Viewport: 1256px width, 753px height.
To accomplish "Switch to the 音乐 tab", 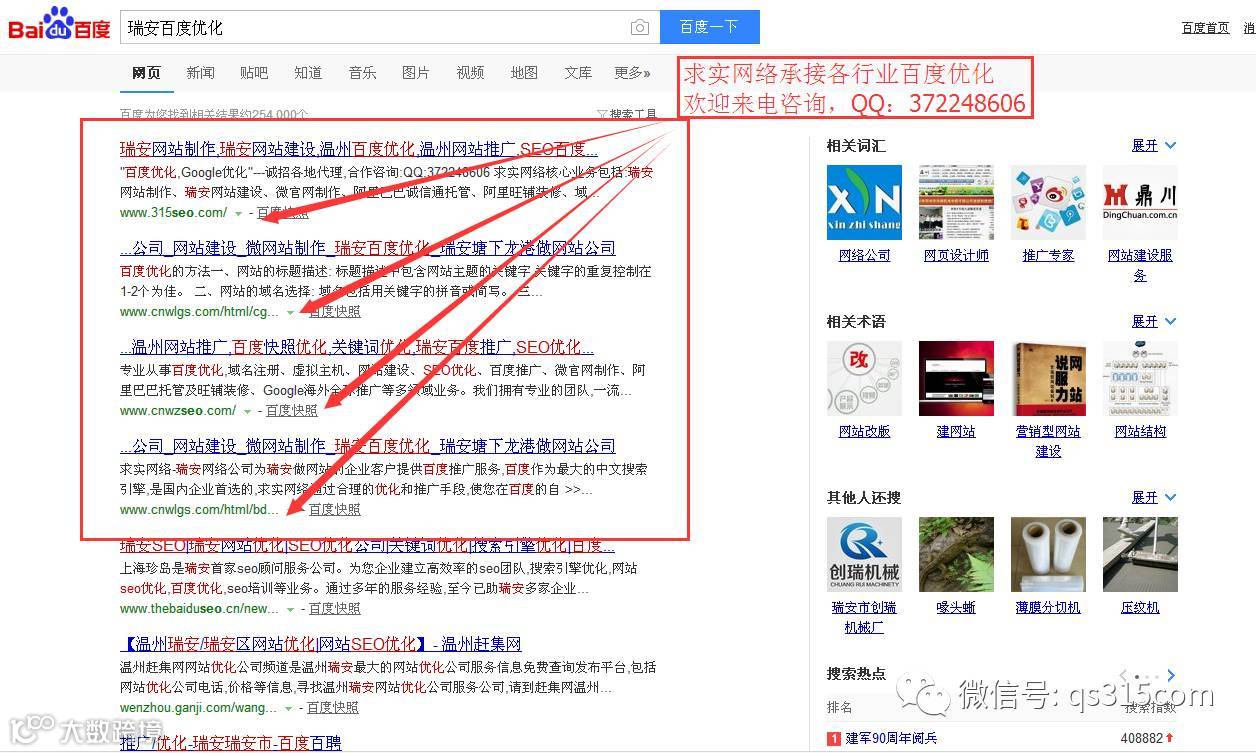I will tap(362, 73).
